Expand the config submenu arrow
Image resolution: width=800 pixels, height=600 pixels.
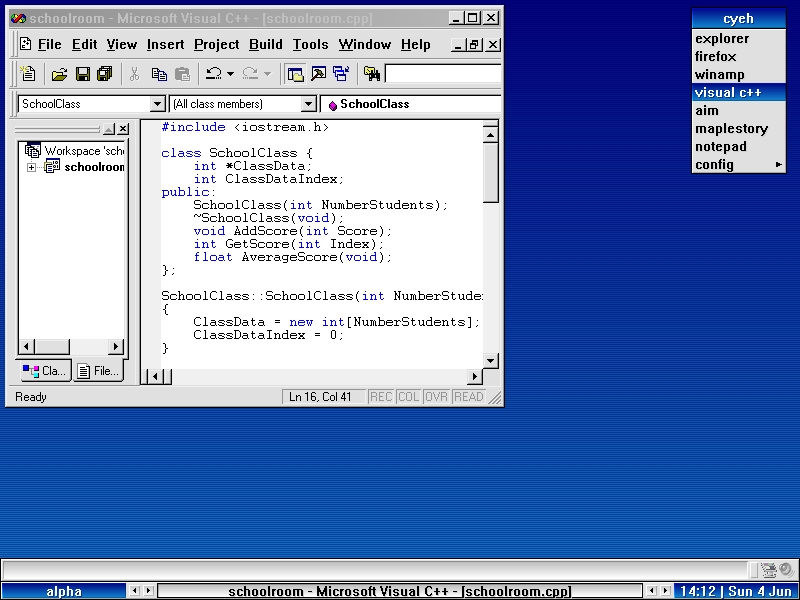[x=779, y=164]
